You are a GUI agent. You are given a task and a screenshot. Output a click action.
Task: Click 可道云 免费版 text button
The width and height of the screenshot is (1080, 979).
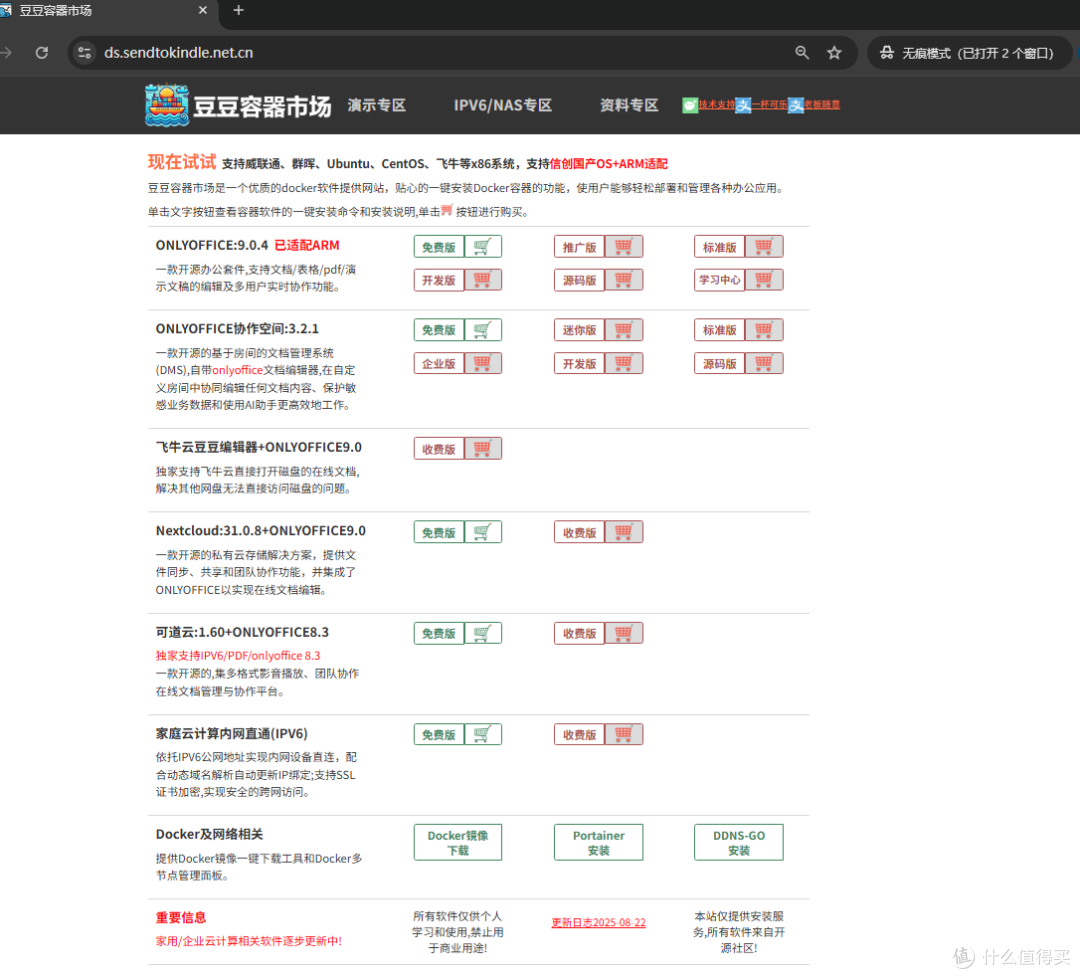439,633
